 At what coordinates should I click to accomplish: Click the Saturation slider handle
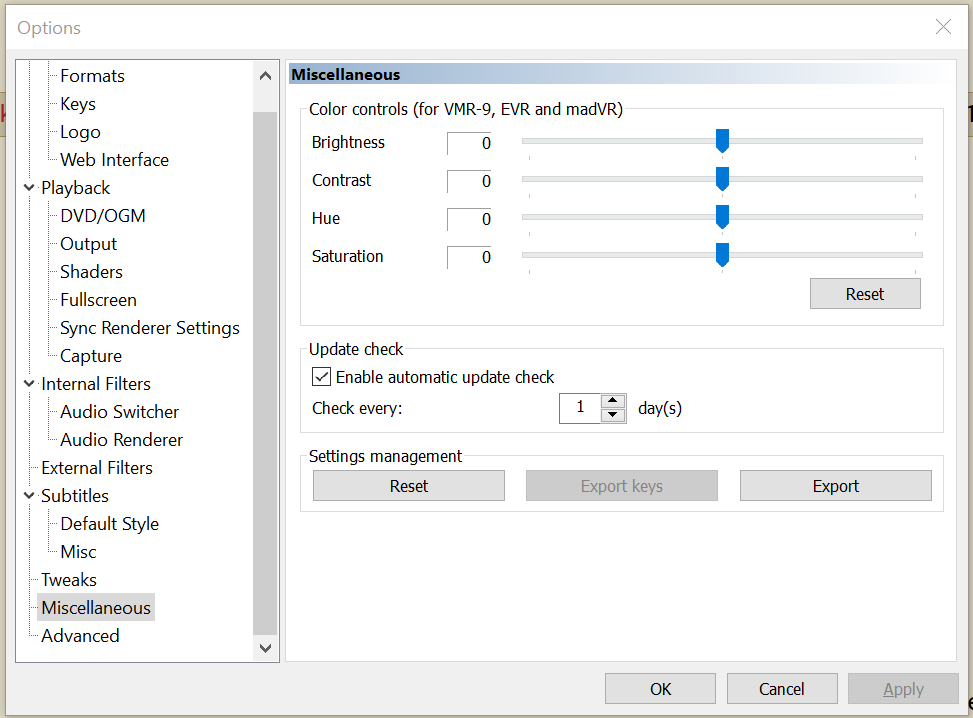point(722,255)
